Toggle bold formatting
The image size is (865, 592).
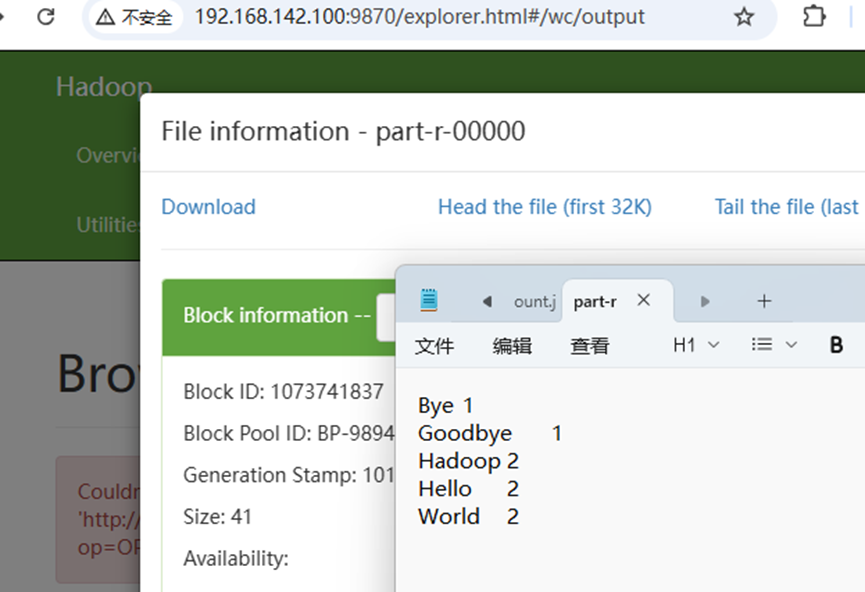coord(836,344)
